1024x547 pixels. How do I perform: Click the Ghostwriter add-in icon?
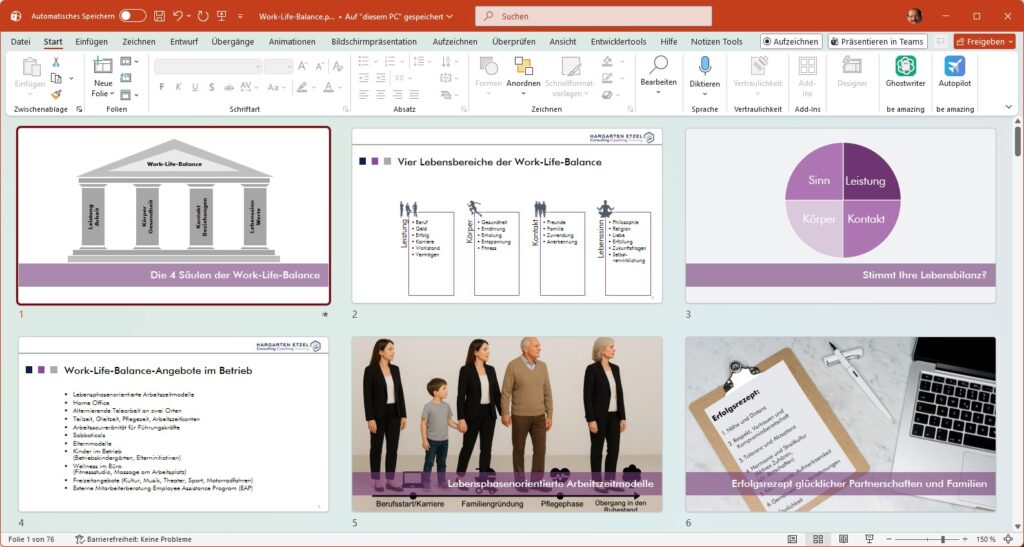[x=905, y=66]
